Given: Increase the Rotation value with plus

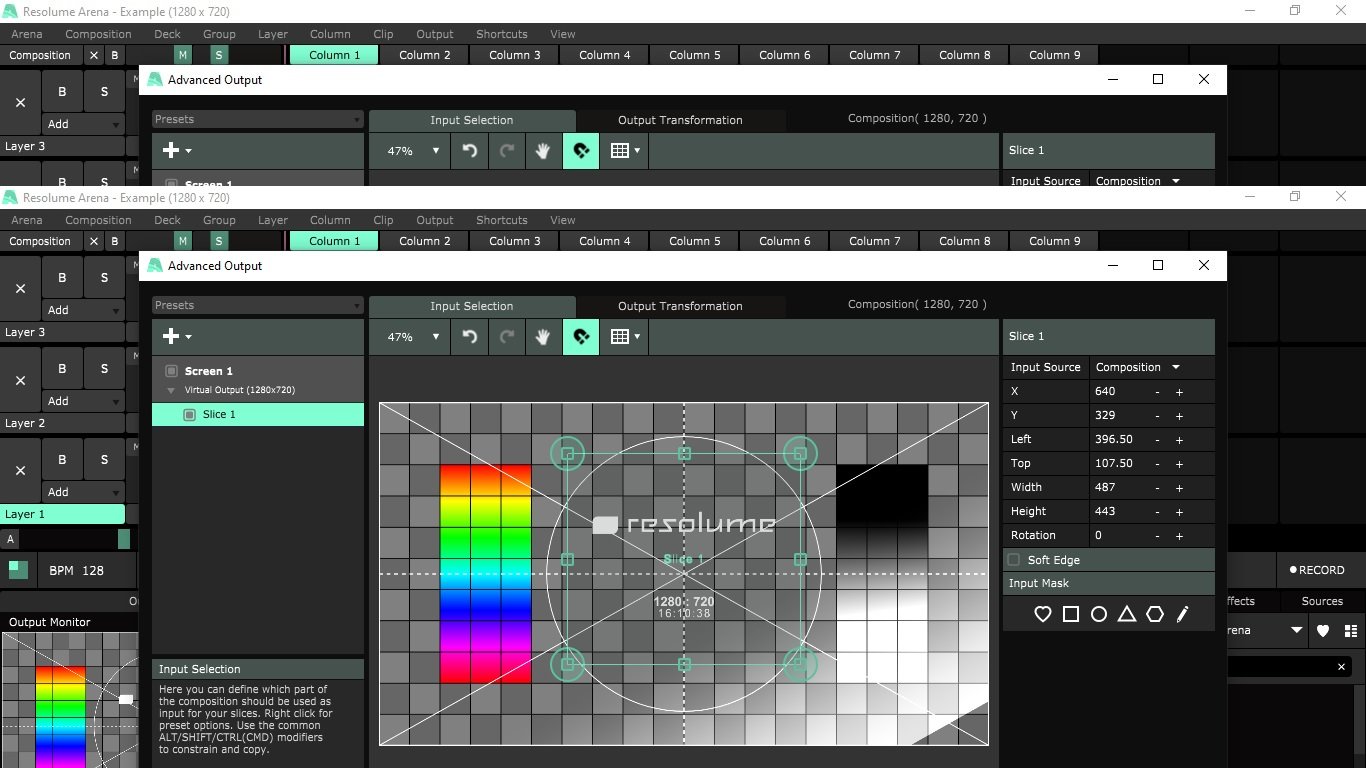Looking at the screenshot, I should [x=1179, y=536].
